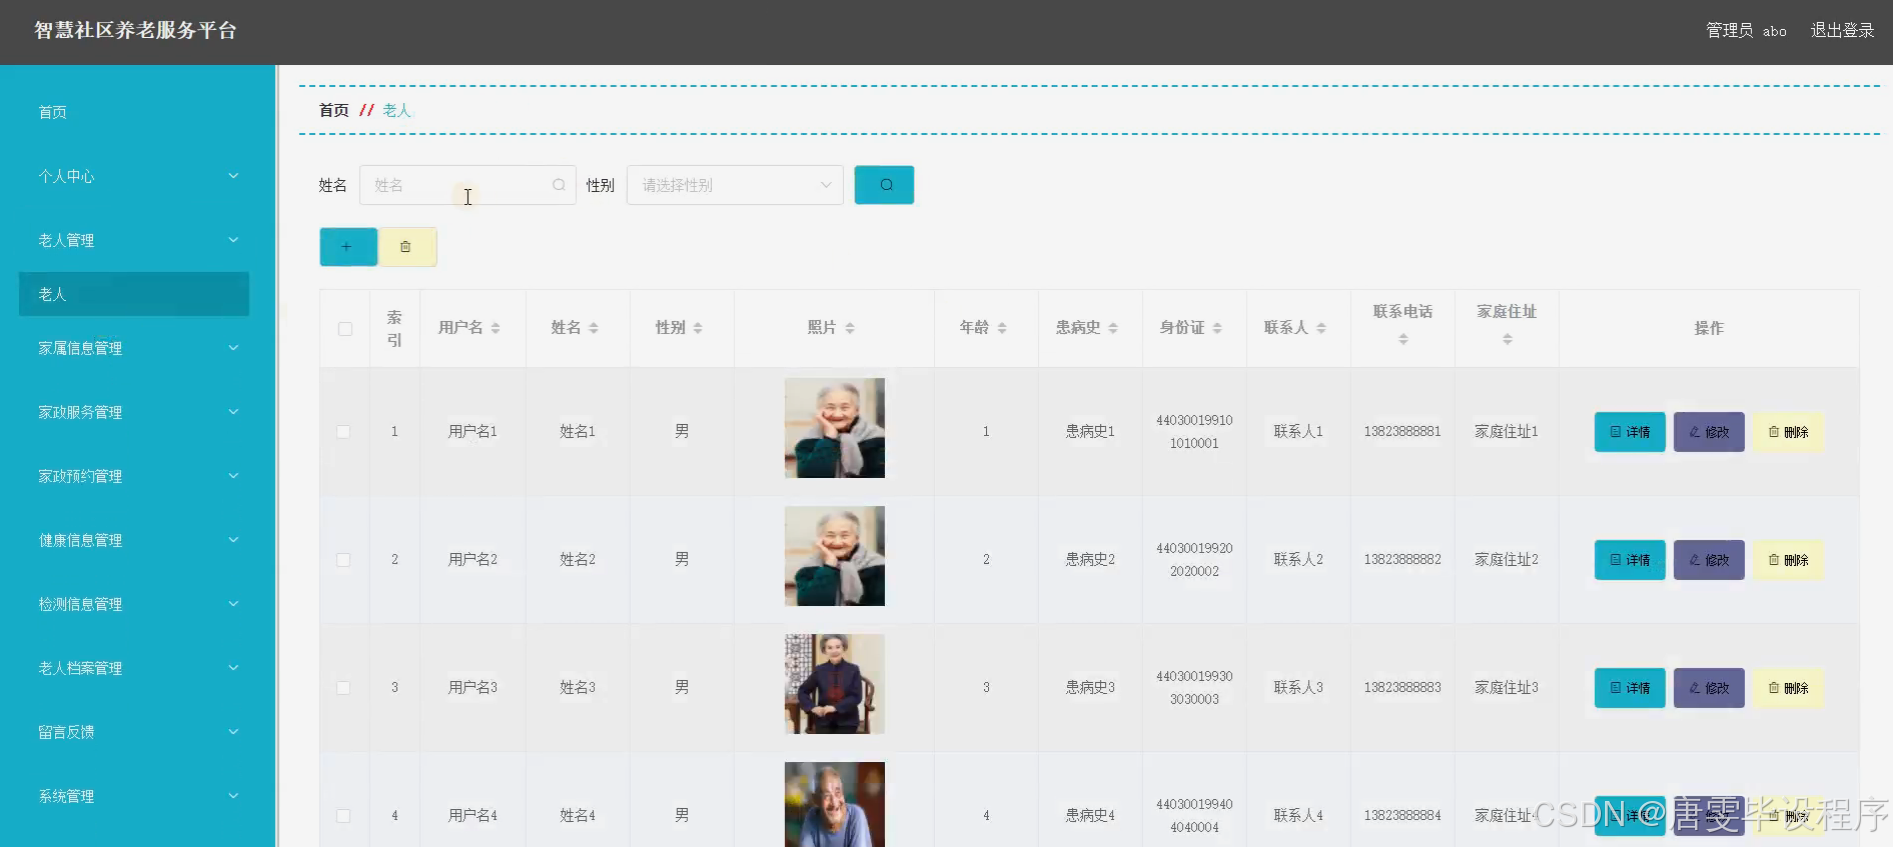This screenshot has width=1893, height=847.
Task: Sort by 联系人 column arrows
Action: pos(1320,328)
